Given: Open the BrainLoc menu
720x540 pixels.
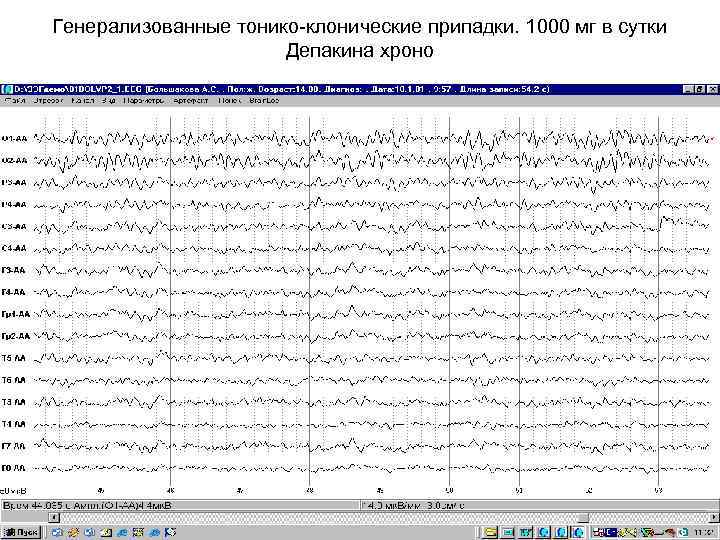Looking at the screenshot, I should coord(264,101).
